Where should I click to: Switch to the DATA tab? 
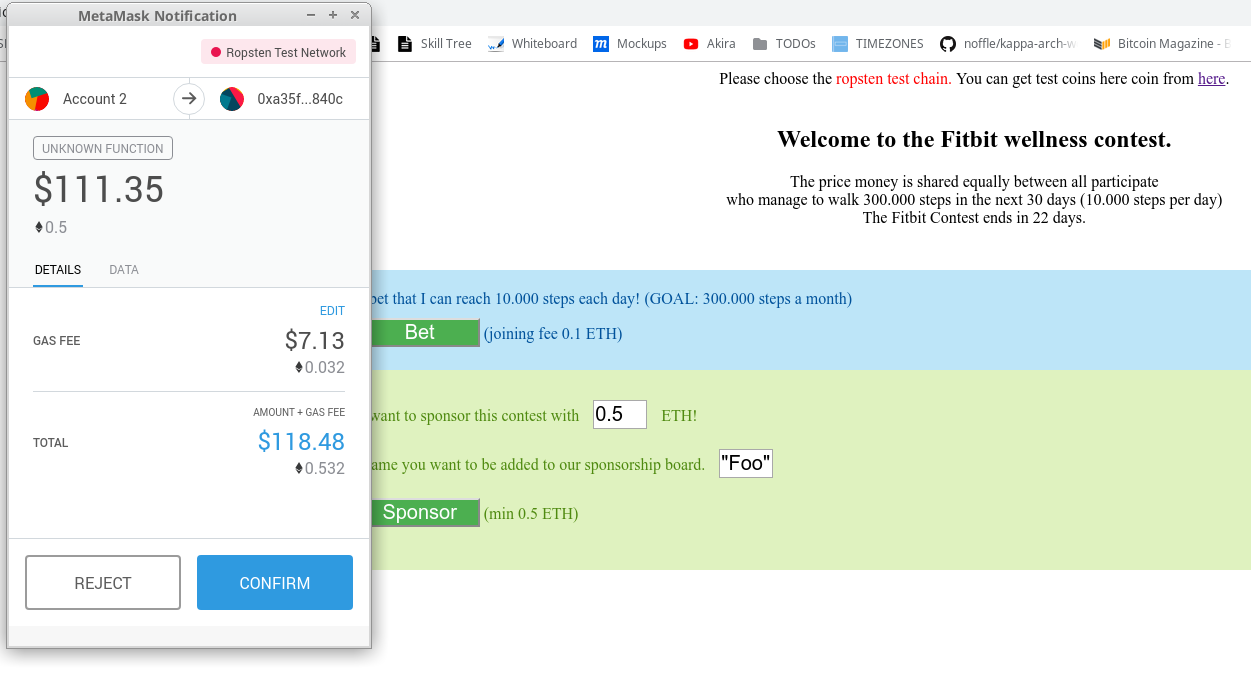pyautogui.click(x=124, y=270)
